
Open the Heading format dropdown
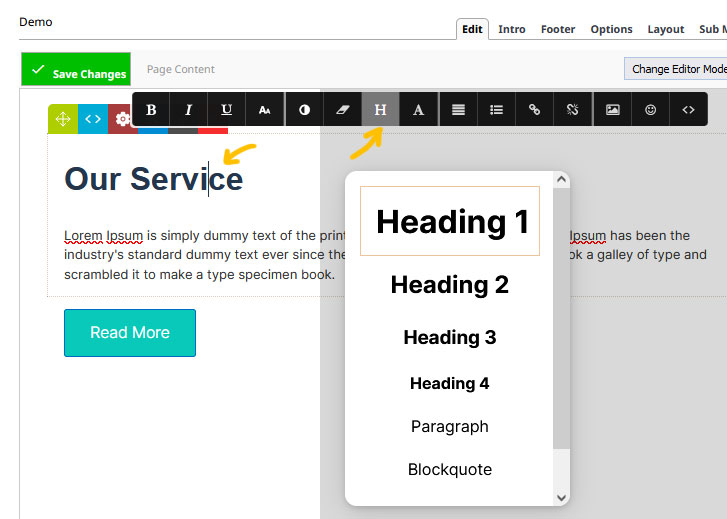380,110
